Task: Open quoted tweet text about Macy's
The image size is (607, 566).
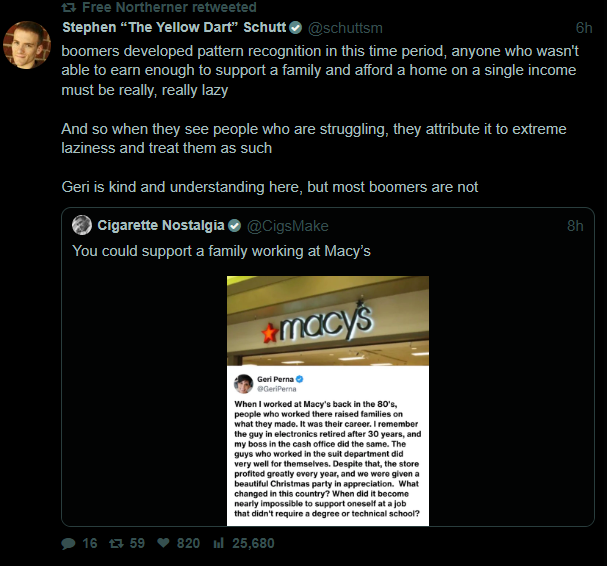Action: (221, 250)
